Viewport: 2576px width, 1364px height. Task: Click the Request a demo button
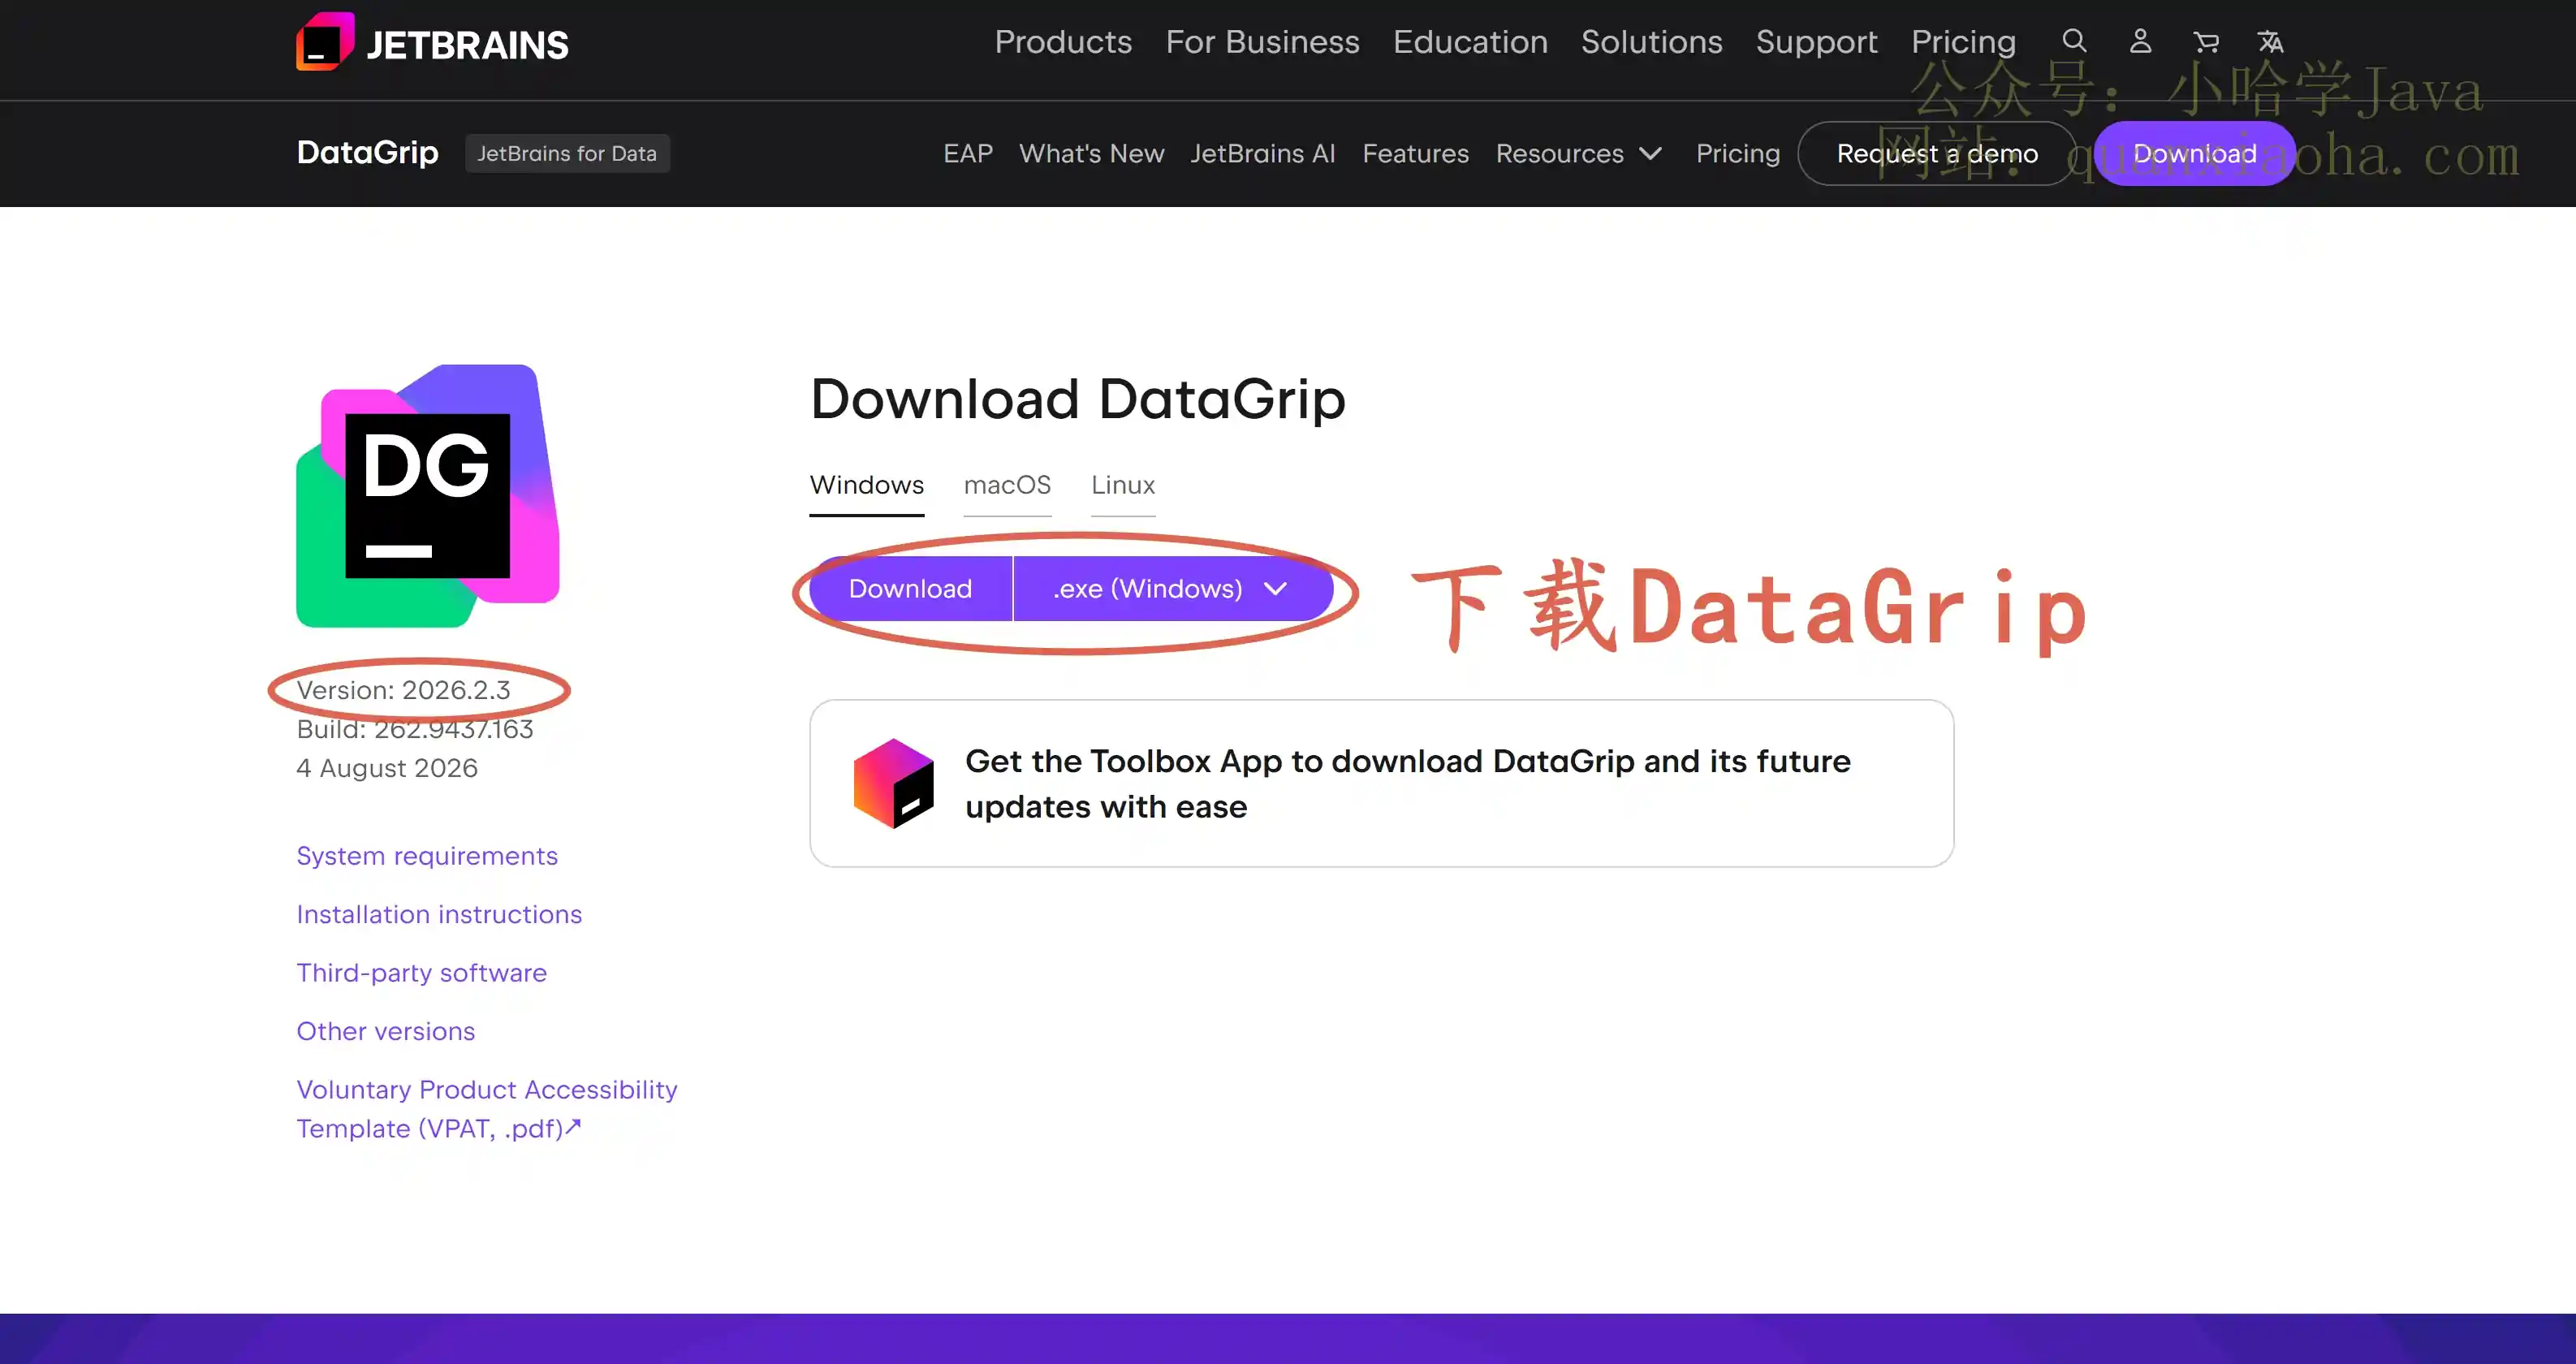tap(1937, 153)
